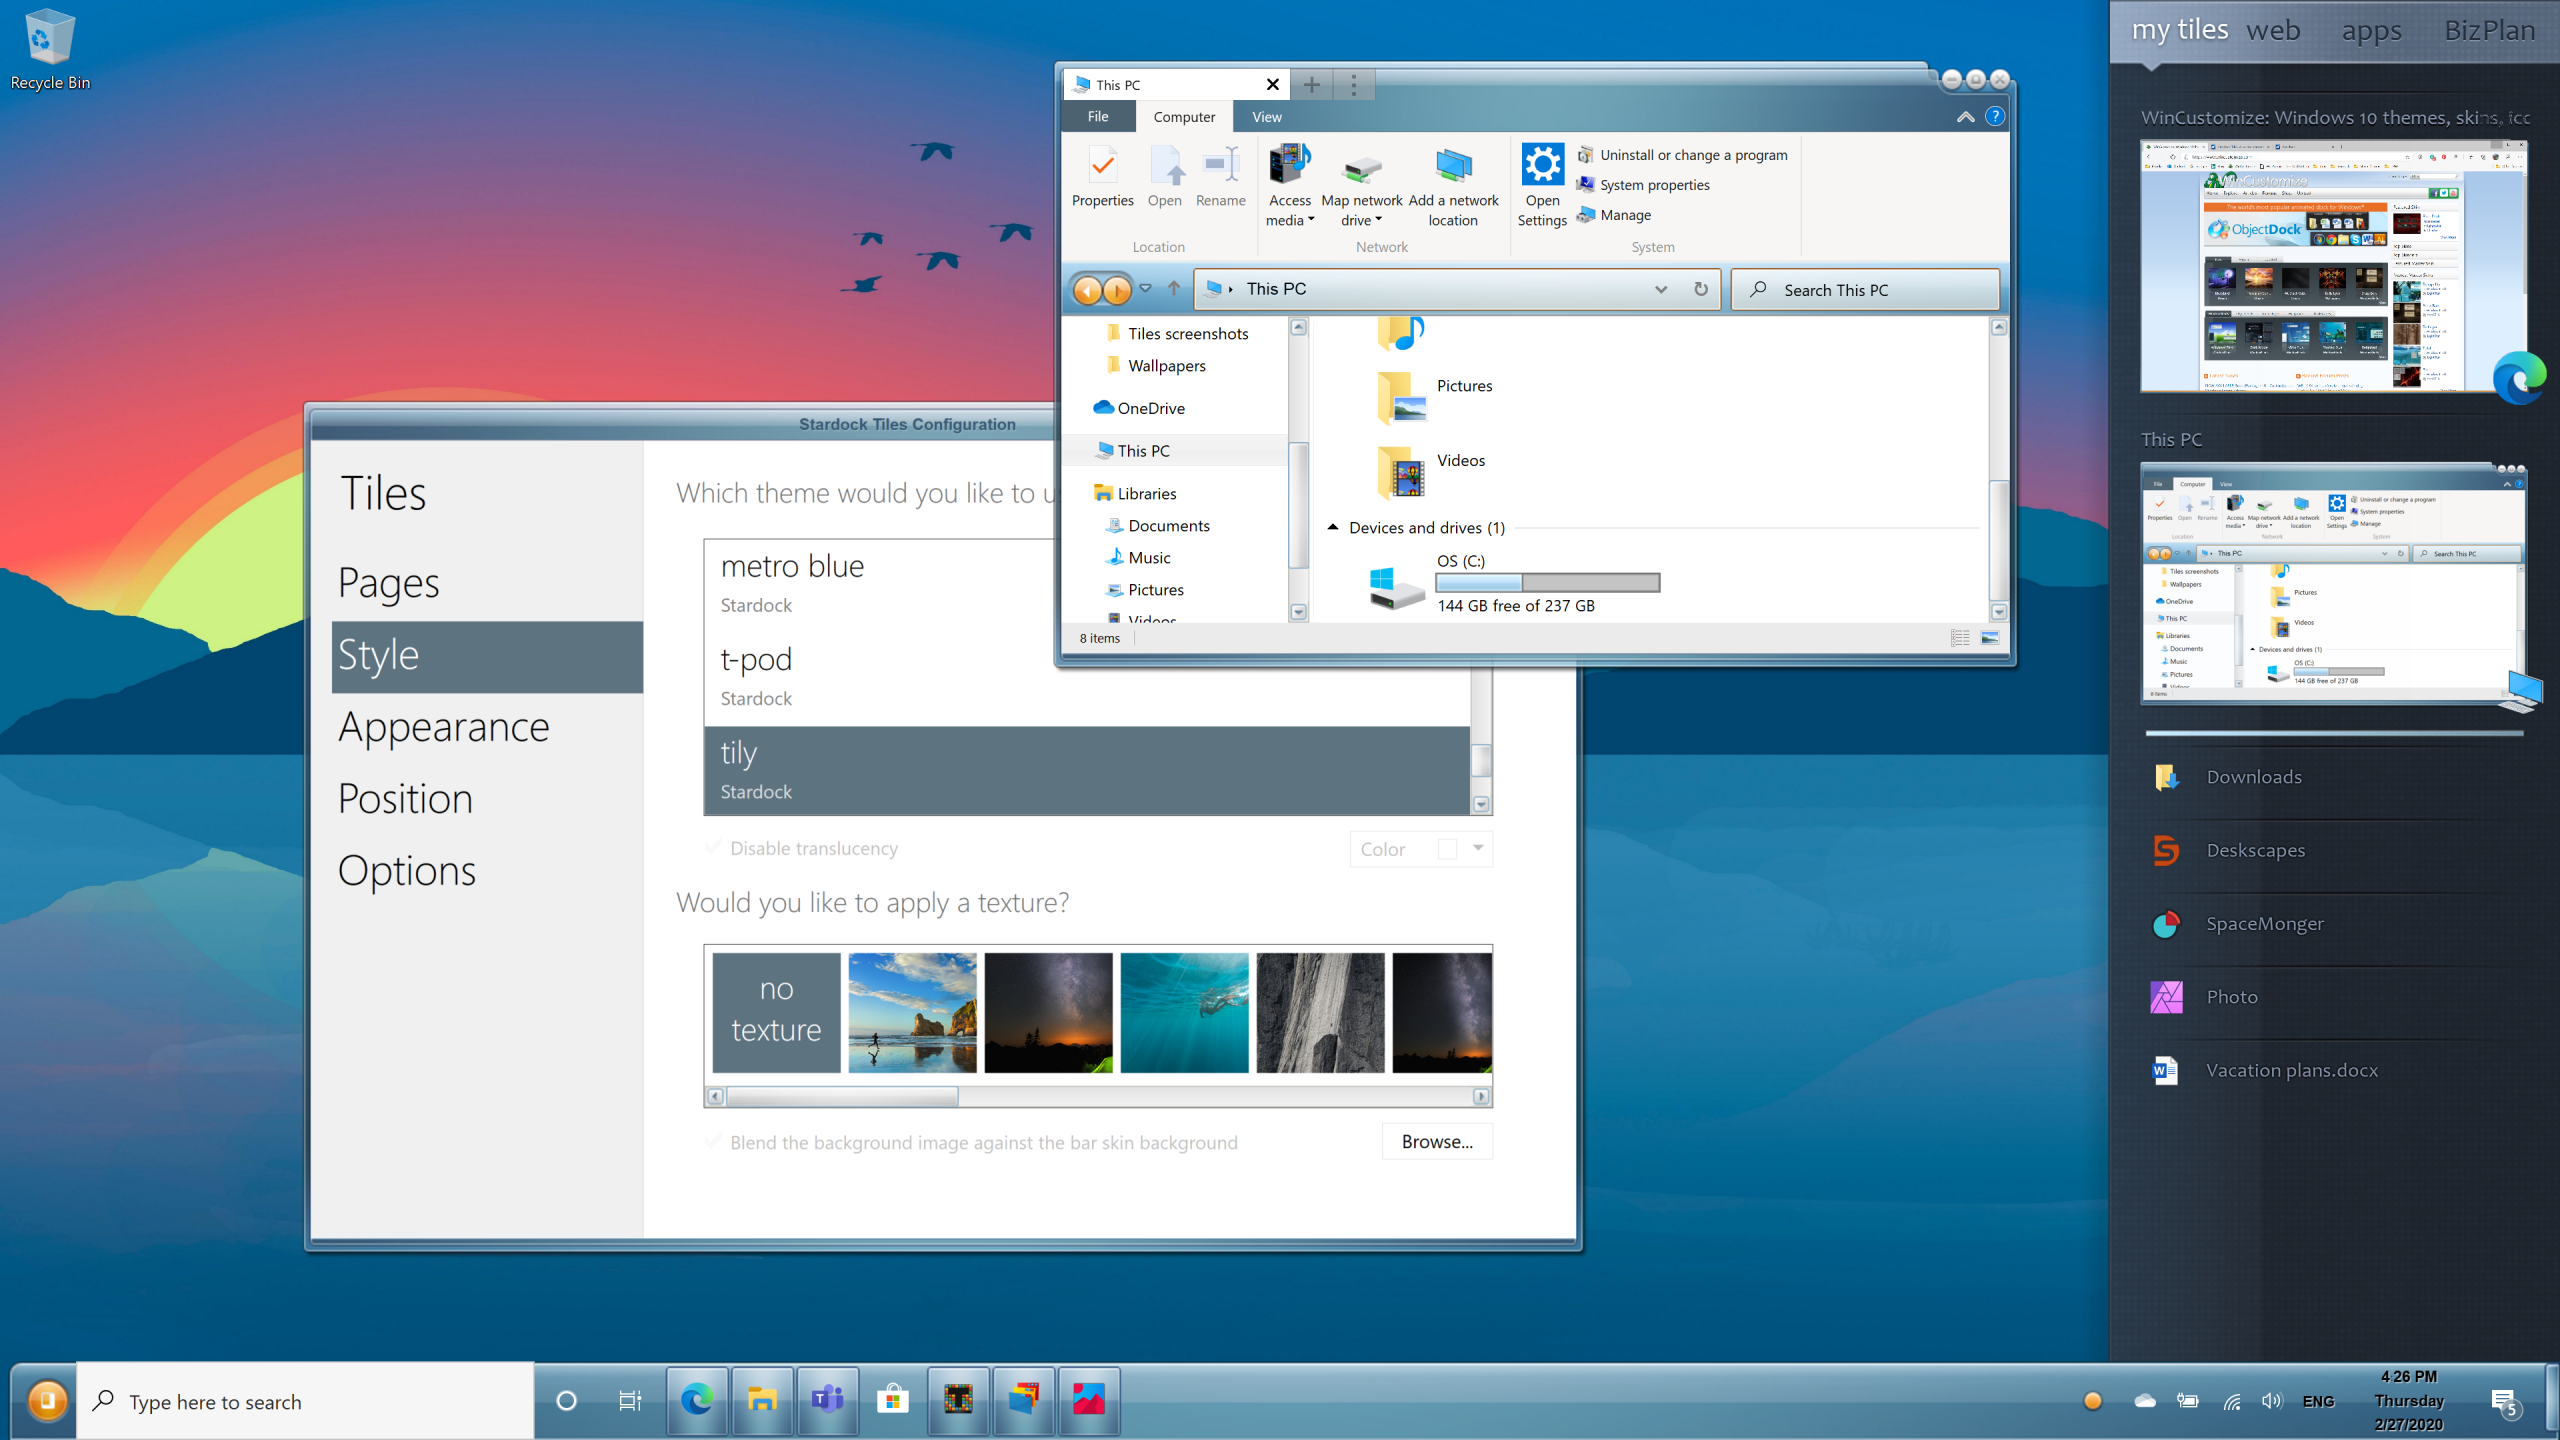The height and width of the screenshot is (1440, 2560).
Task: Click the Help question mark icon
Action: coord(1994,116)
